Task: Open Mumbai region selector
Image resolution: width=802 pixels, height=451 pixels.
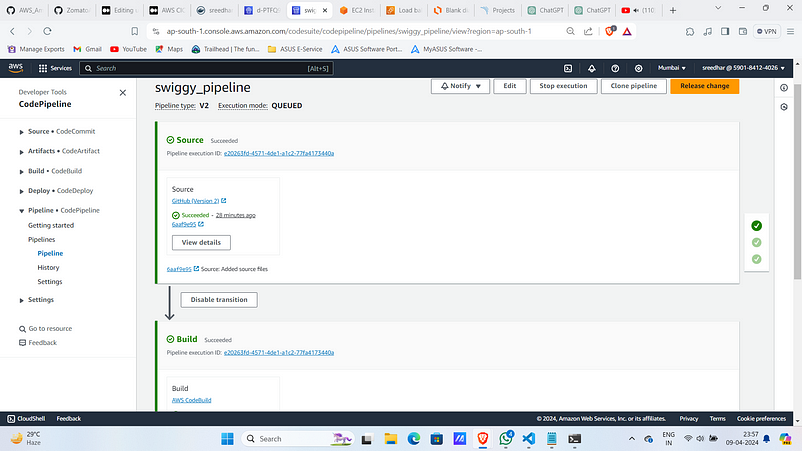Action: coord(672,68)
